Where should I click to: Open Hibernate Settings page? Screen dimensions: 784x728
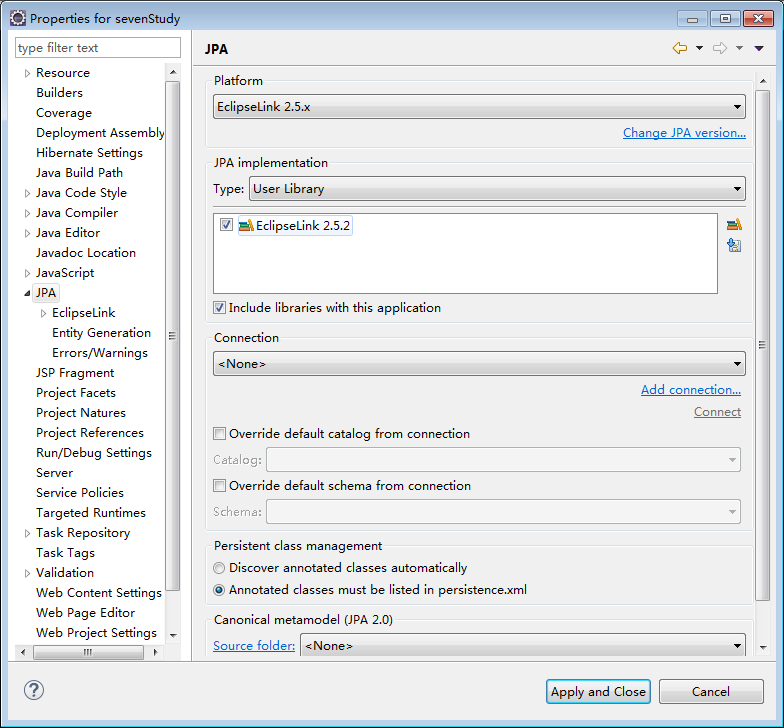pyautogui.click(x=89, y=152)
